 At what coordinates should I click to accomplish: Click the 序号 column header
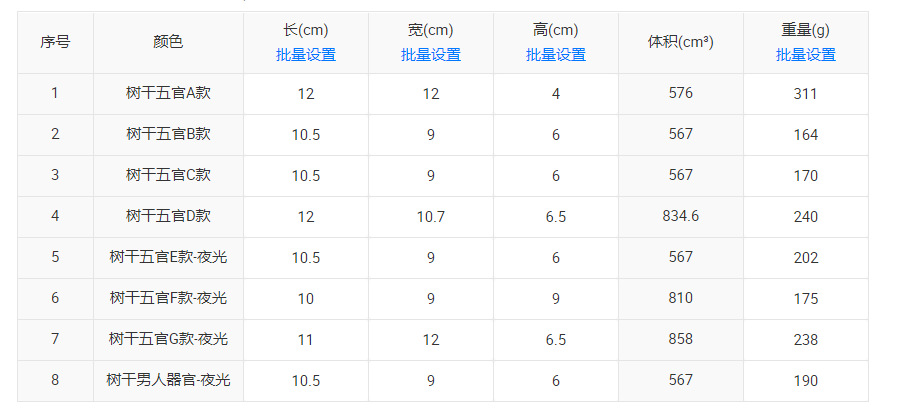click(x=55, y=42)
